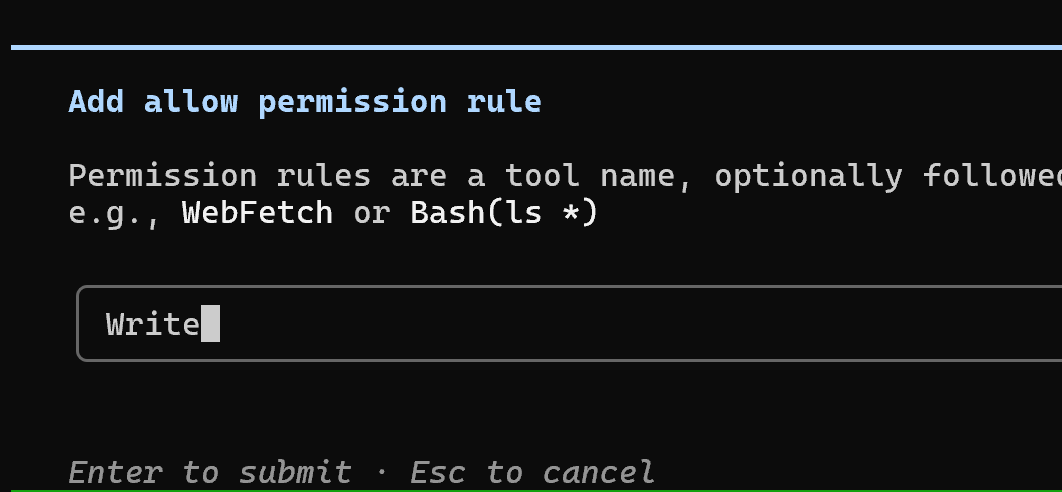Image resolution: width=1062 pixels, height=492 pixels.
Task: Click the empty area inside the input box
Action: point(637,324)
